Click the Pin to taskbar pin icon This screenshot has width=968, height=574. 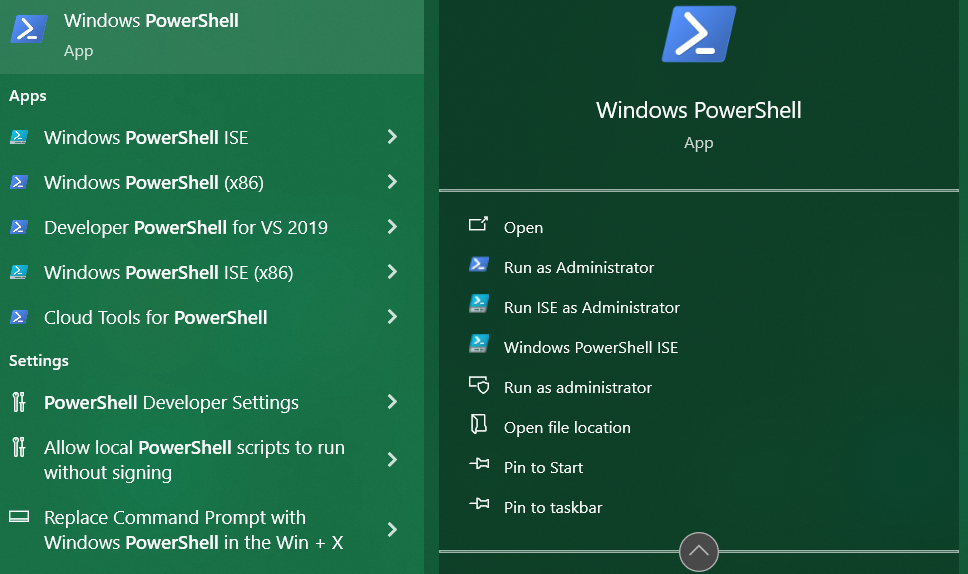pos(479,504)
